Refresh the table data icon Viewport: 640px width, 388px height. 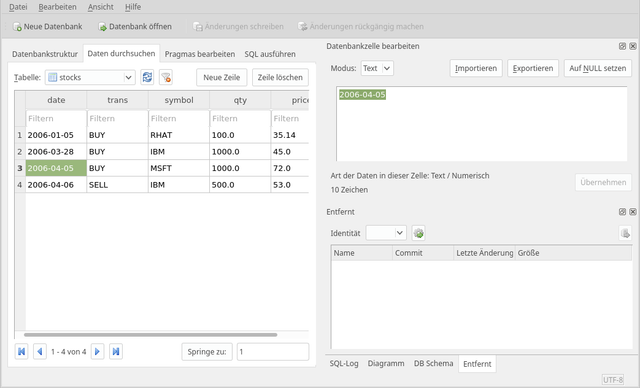pos(147,77)
